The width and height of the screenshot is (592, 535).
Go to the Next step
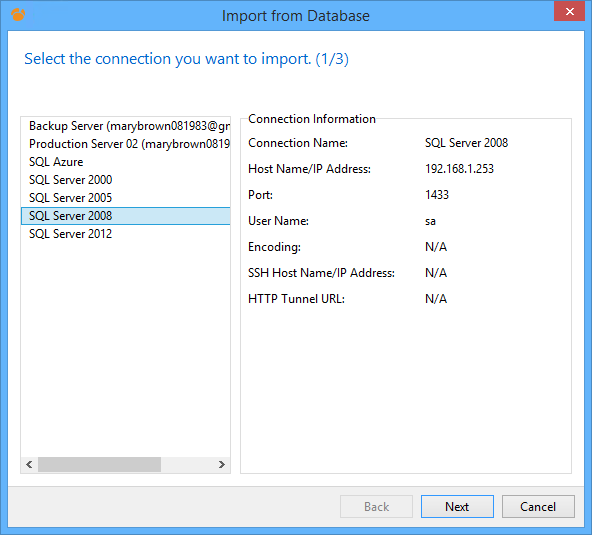click(x=457, y=507)
